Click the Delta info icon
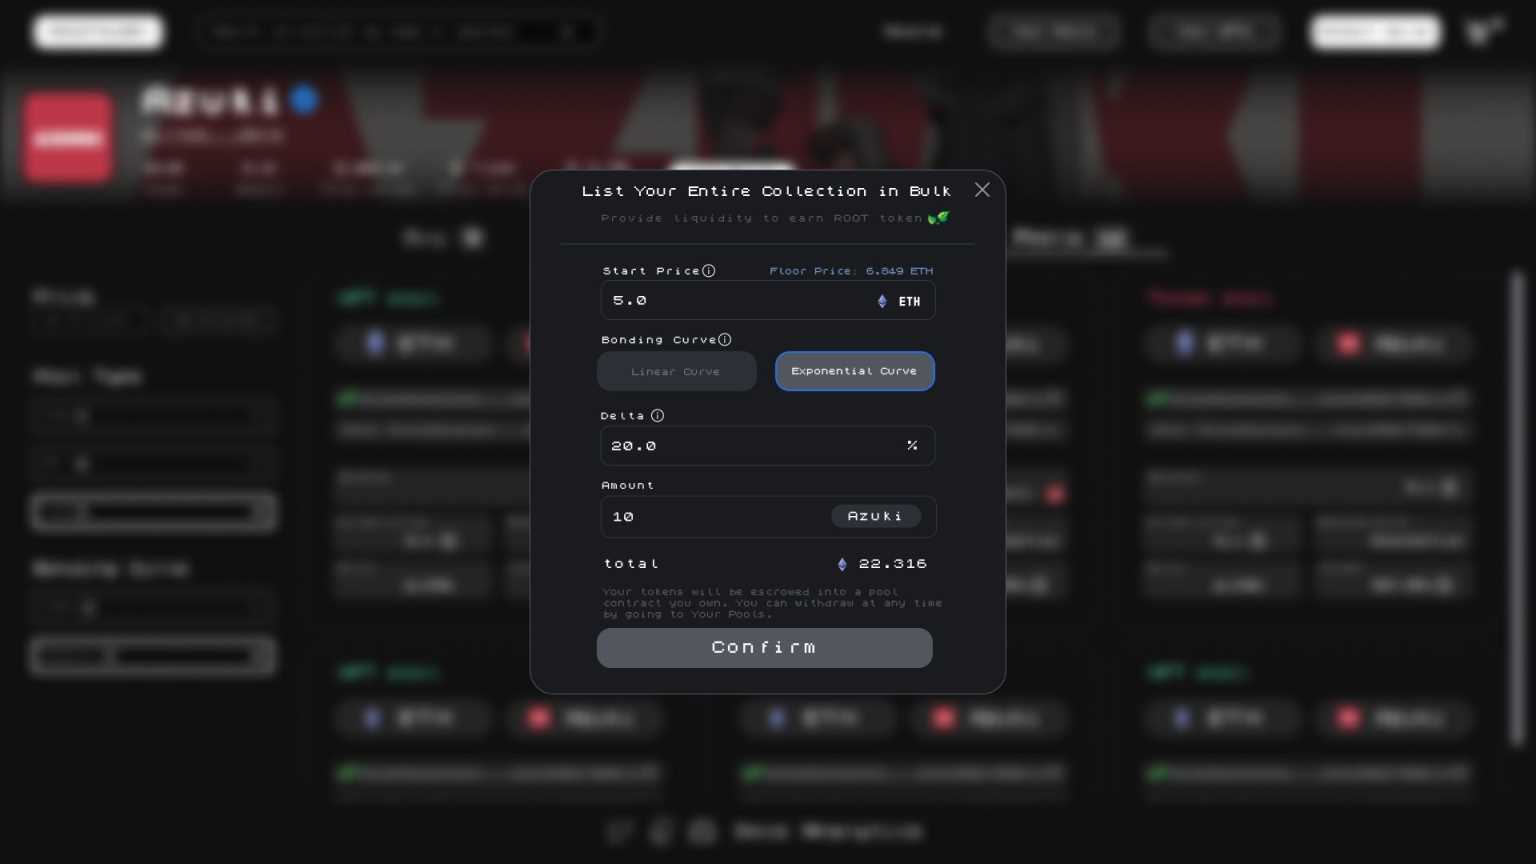This screenshot has width=1536, height=864. 658,416
